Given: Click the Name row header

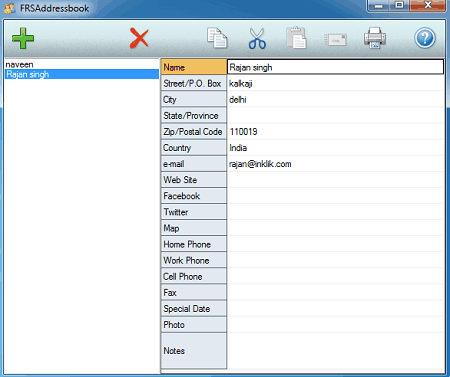Looking at the screenshot, I should pyautogui.click(x=194, y=67).
